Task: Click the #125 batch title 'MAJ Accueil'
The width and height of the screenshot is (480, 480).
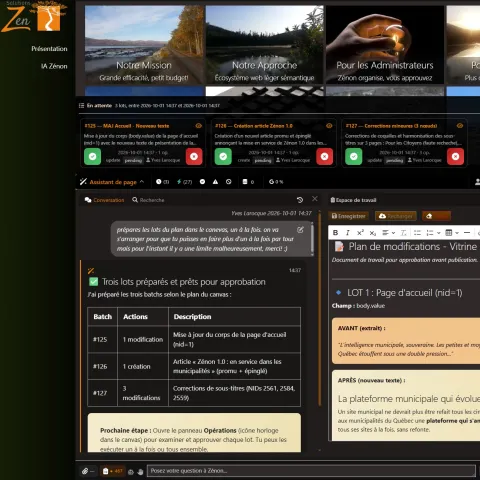Action: pos(127,126)
